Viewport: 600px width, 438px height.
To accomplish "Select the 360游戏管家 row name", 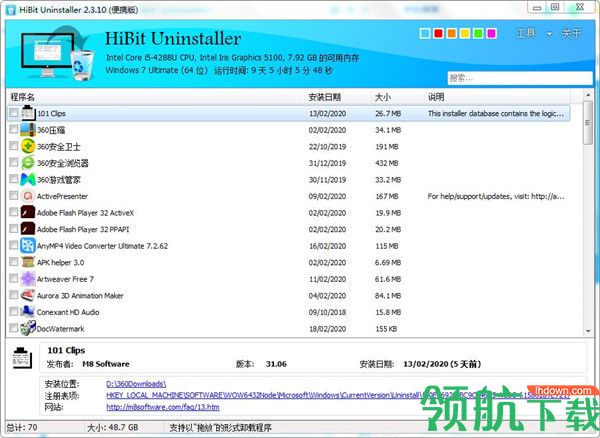I will [59, 180].
